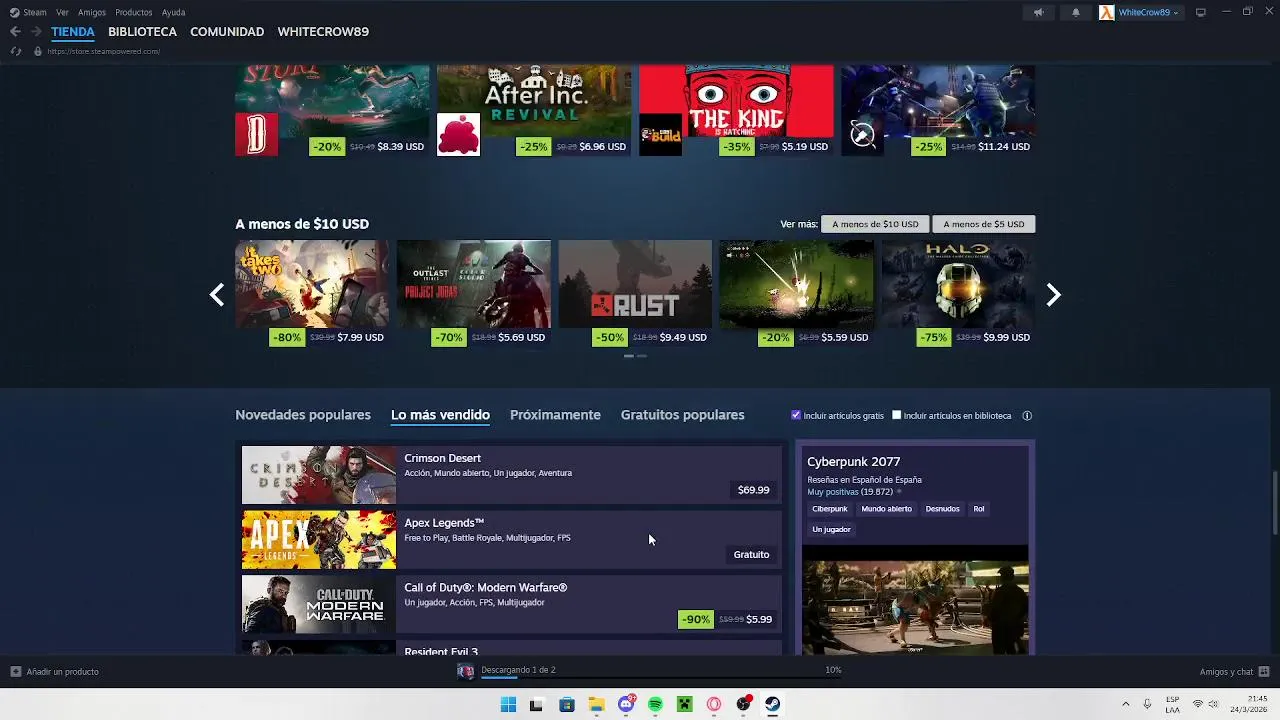Viewport: 1280px width, 720px height.
Task: Open Spotify from the taskbar
Action: (x=655, y=705)
